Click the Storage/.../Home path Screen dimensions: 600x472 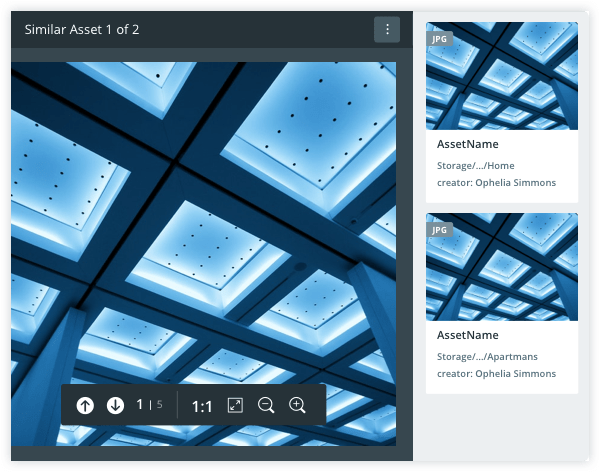pyautogui.click(x=476, y=166)
